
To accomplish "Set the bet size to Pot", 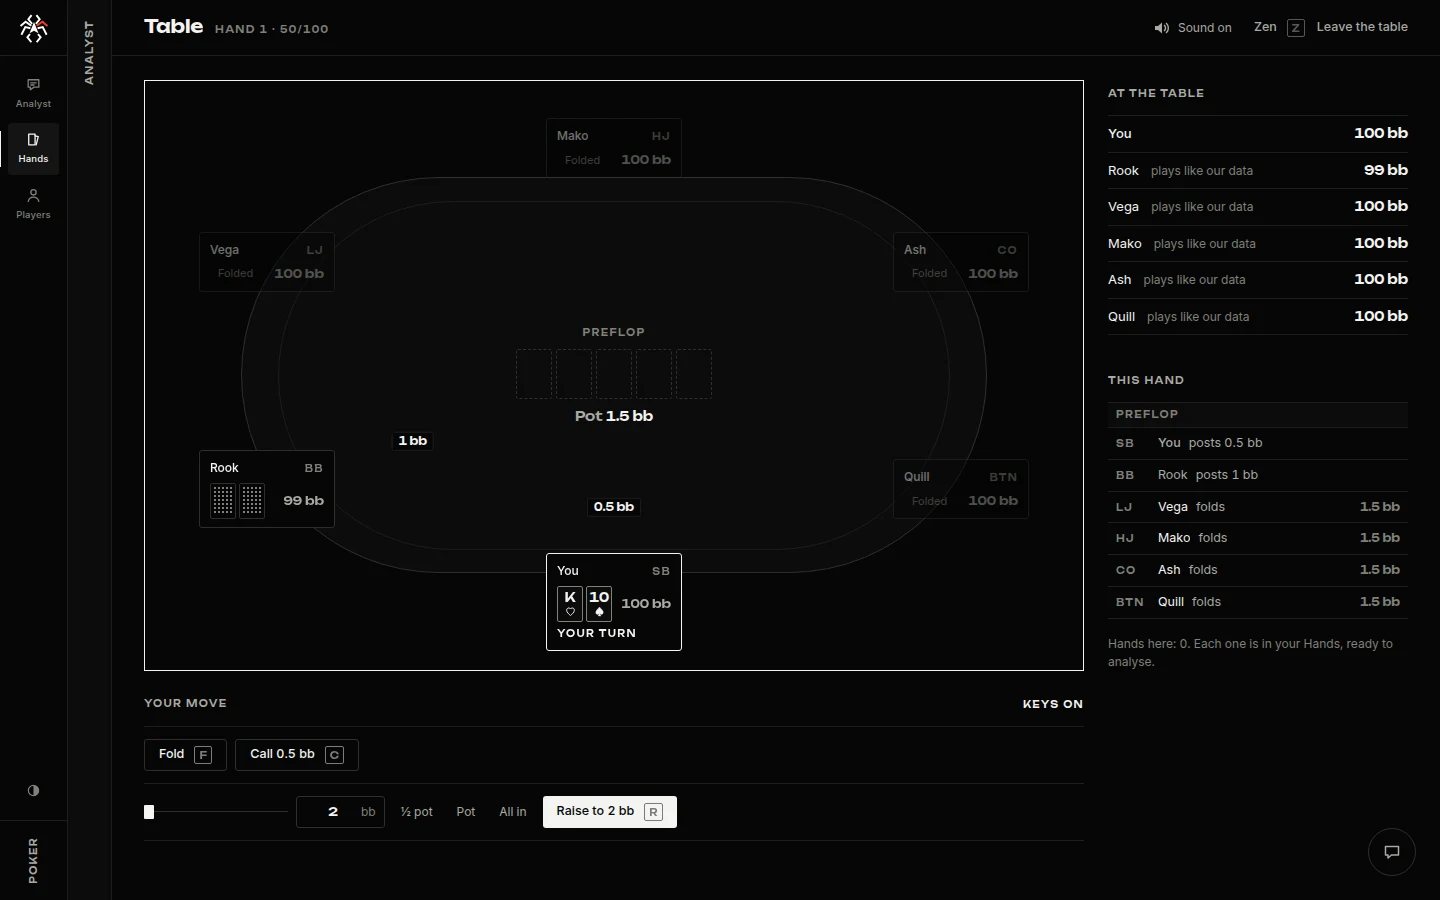I will point(466,812).
